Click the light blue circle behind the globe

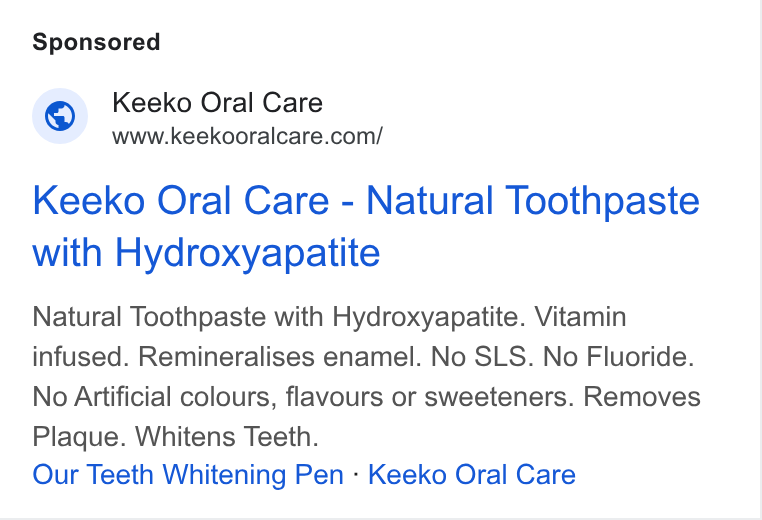click(x=60, y=116)
